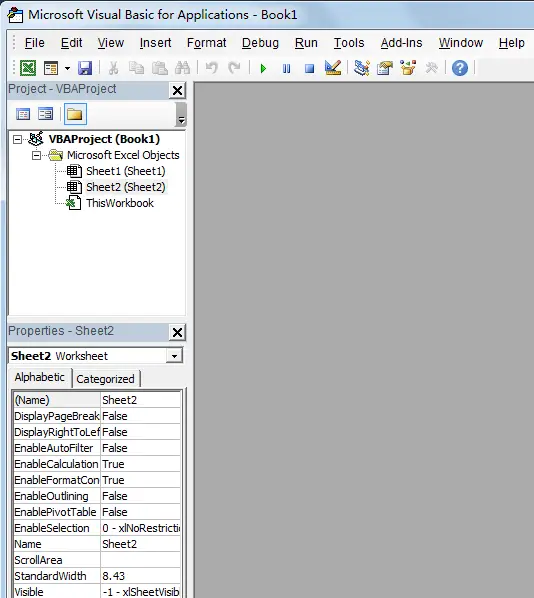The image size is (534, 598).
Task: Save the workbook with the floppy icon
Action: 85,68
